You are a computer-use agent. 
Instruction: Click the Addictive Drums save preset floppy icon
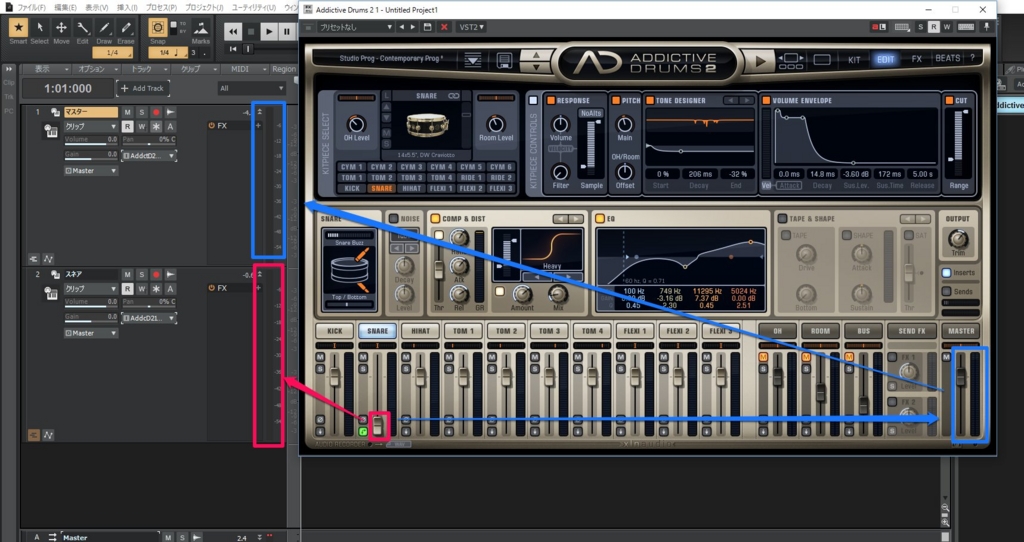click(504, 60)
